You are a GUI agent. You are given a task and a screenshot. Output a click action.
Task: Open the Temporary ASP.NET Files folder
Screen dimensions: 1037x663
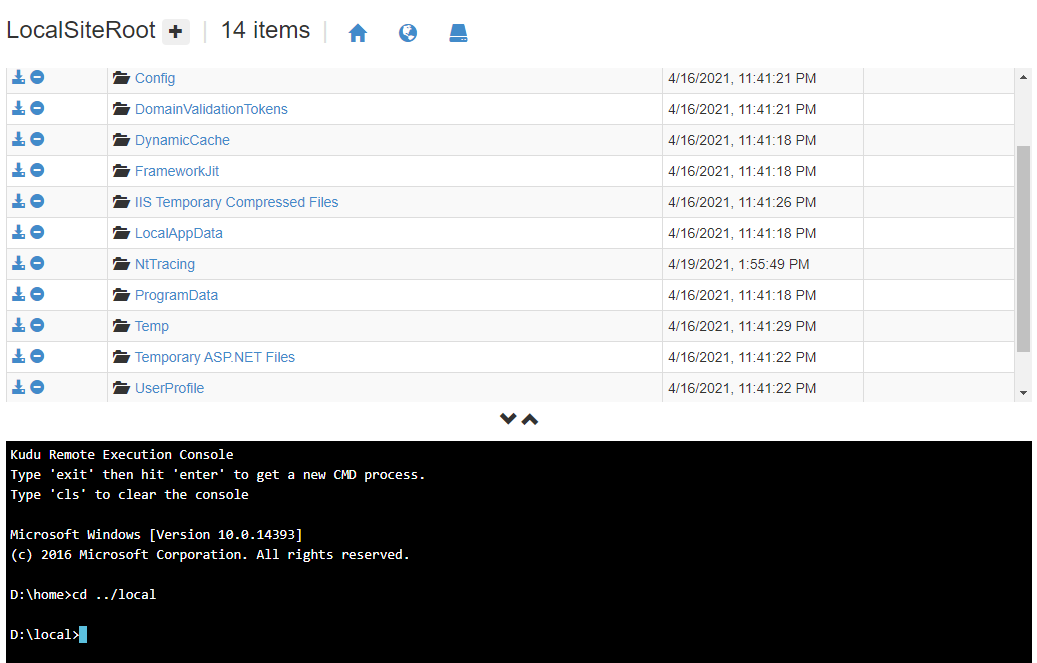214,357
